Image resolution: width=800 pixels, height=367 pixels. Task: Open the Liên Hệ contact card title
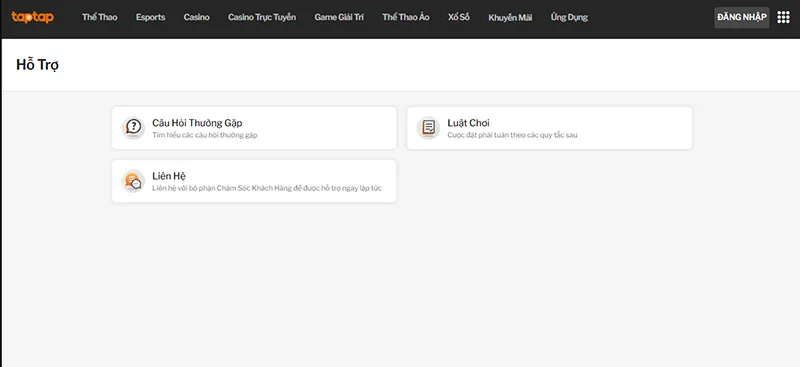[x=169, y=176]
